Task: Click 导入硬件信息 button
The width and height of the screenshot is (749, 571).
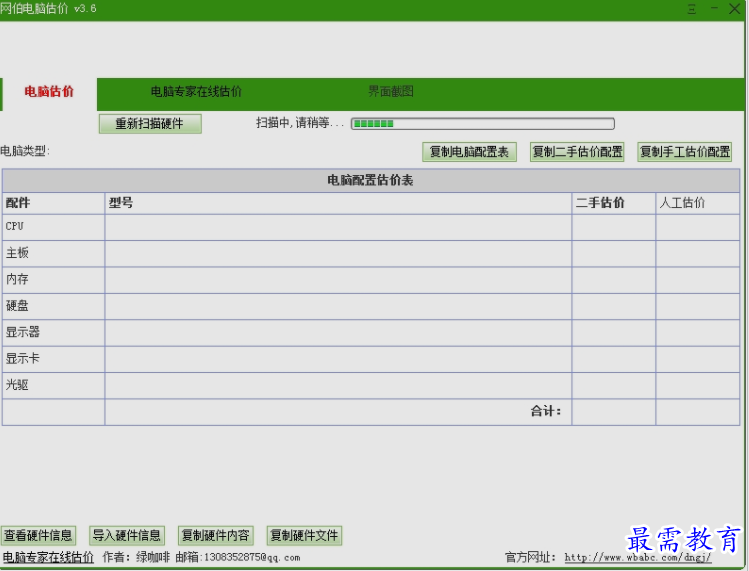Action: [x=127, y=535]
